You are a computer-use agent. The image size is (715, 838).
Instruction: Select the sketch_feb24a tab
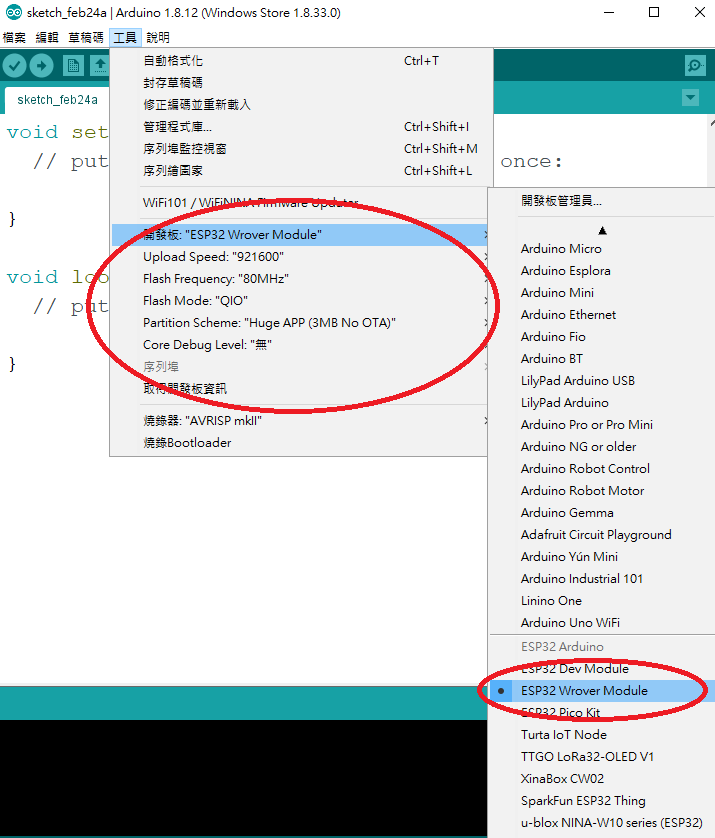57,100
